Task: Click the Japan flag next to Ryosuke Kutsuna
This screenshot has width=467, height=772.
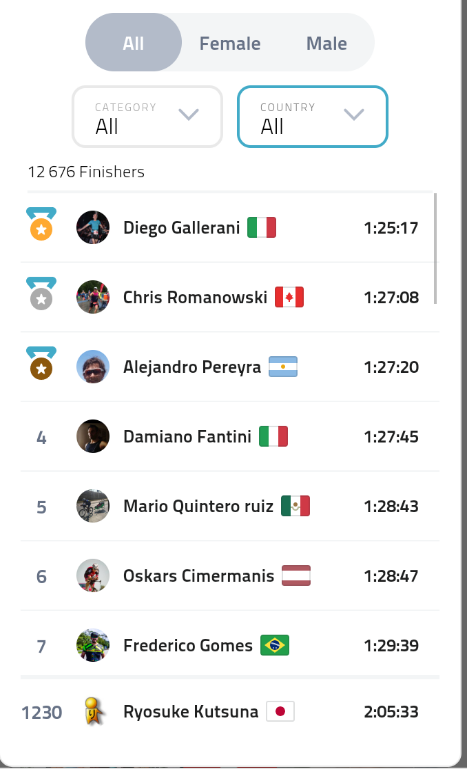Action: 280,711
